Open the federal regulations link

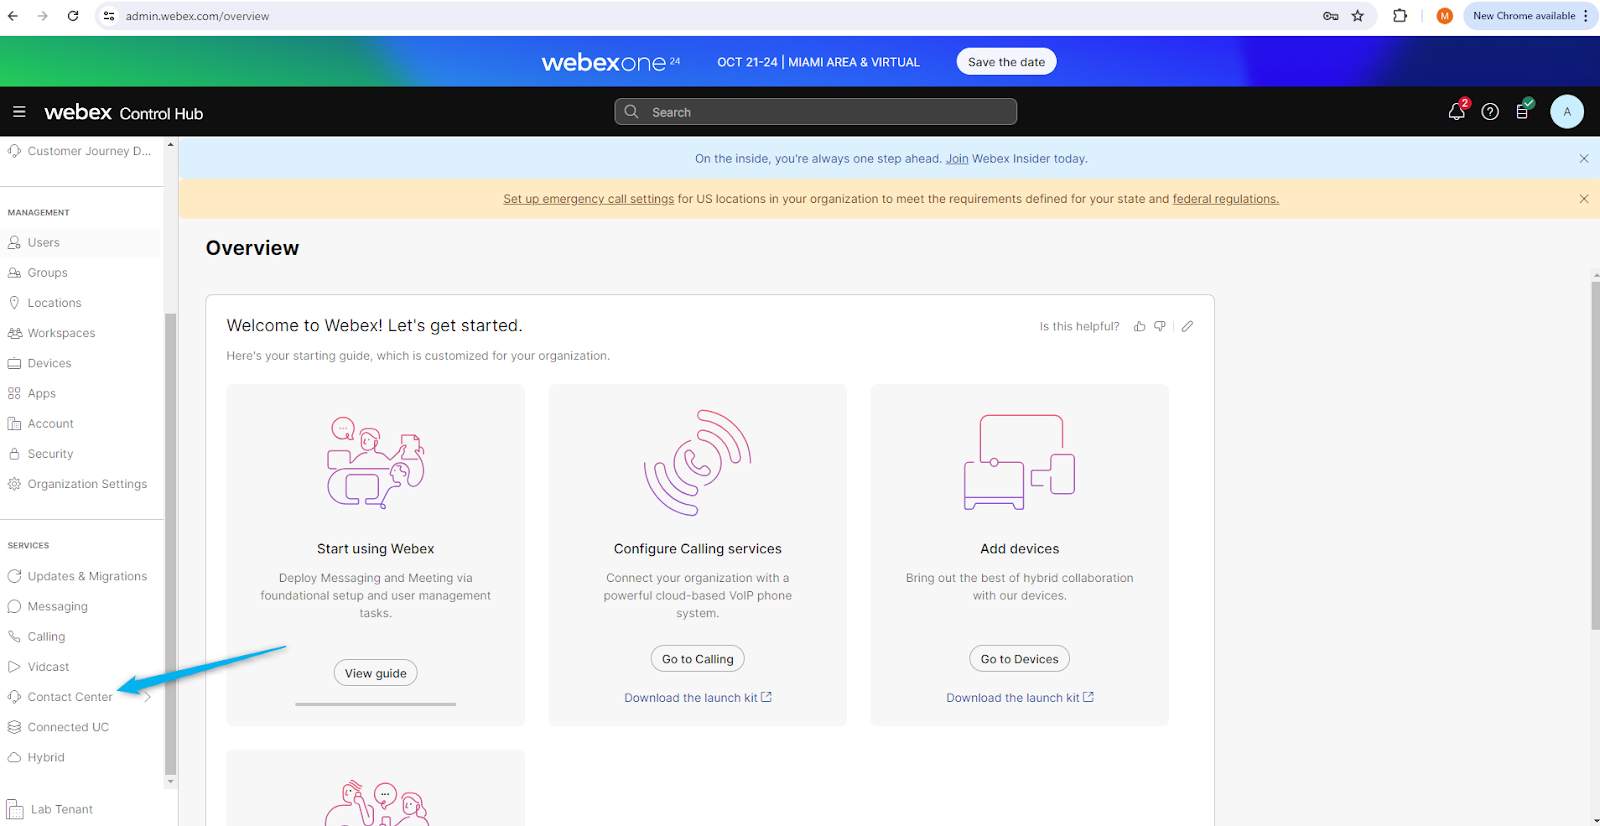[x=1225, y=199]
